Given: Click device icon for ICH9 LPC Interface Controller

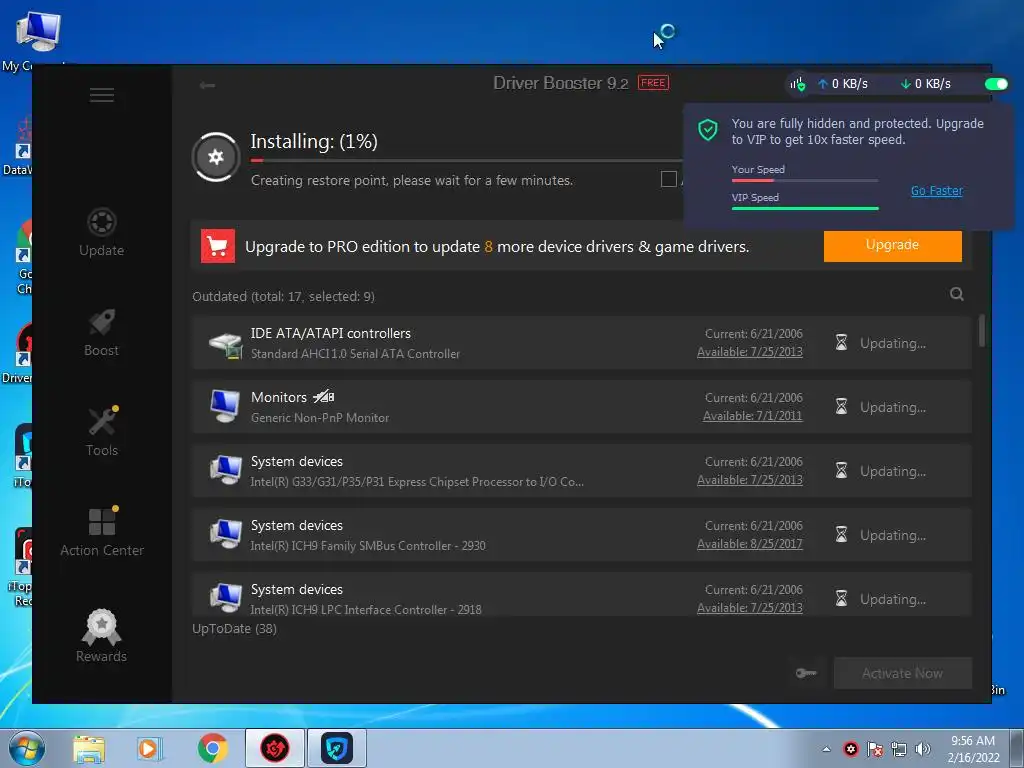Looking at the screenshot, I should point(226,598).
